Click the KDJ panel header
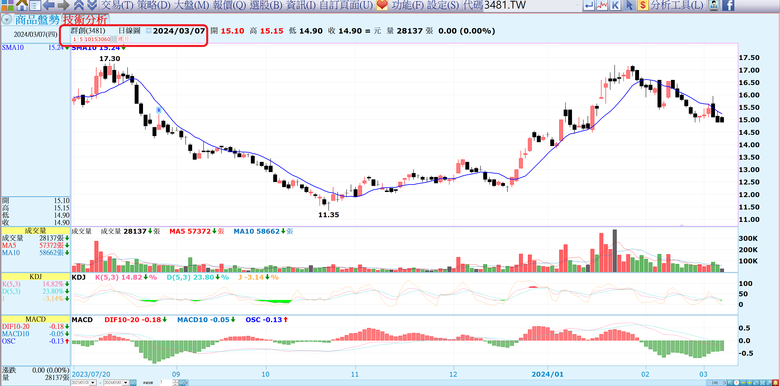The width and height of the screenshot is (780, 386). 35,276
